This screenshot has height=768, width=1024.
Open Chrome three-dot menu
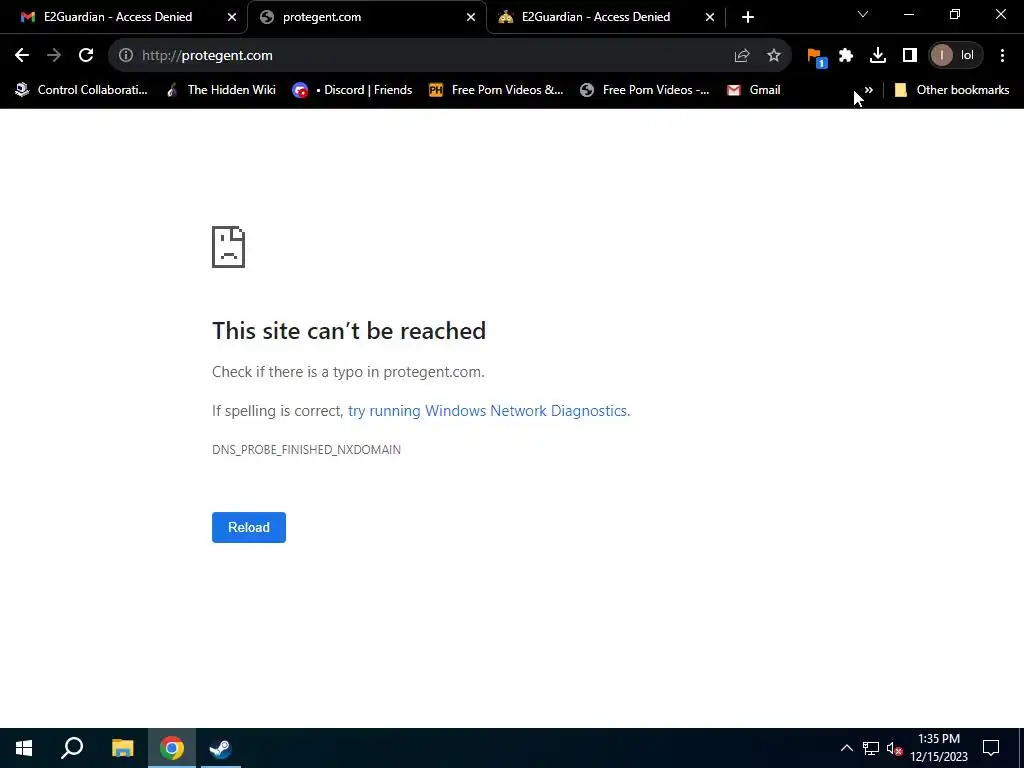point(1002,56)
